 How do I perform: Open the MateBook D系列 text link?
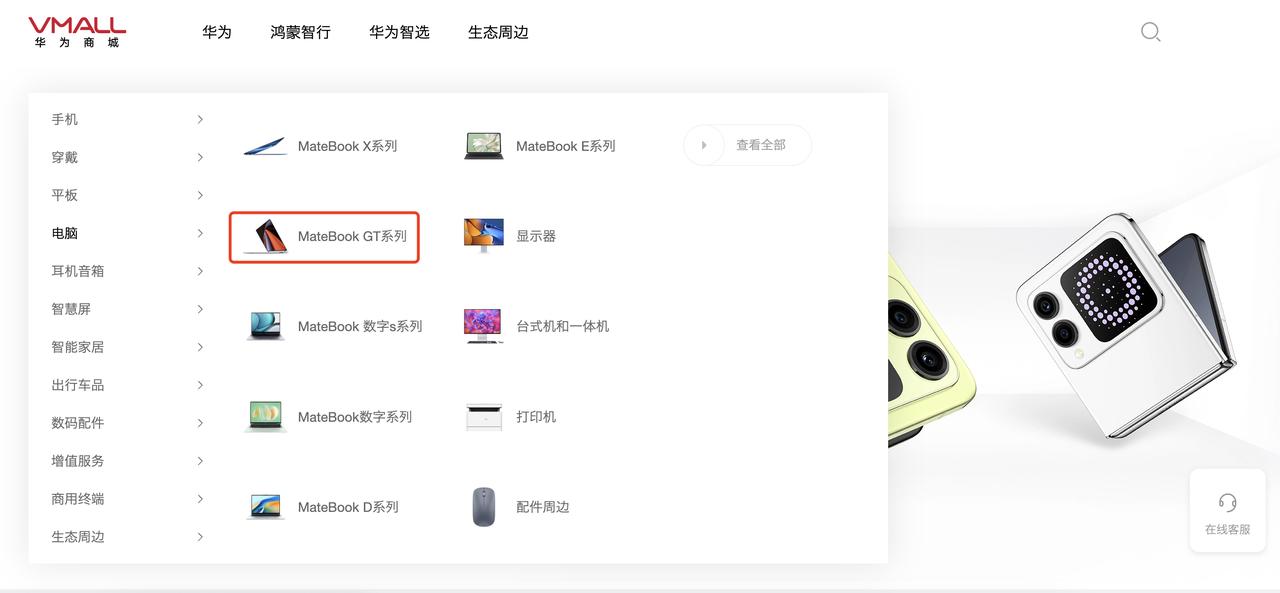click(x=348, y=508)
